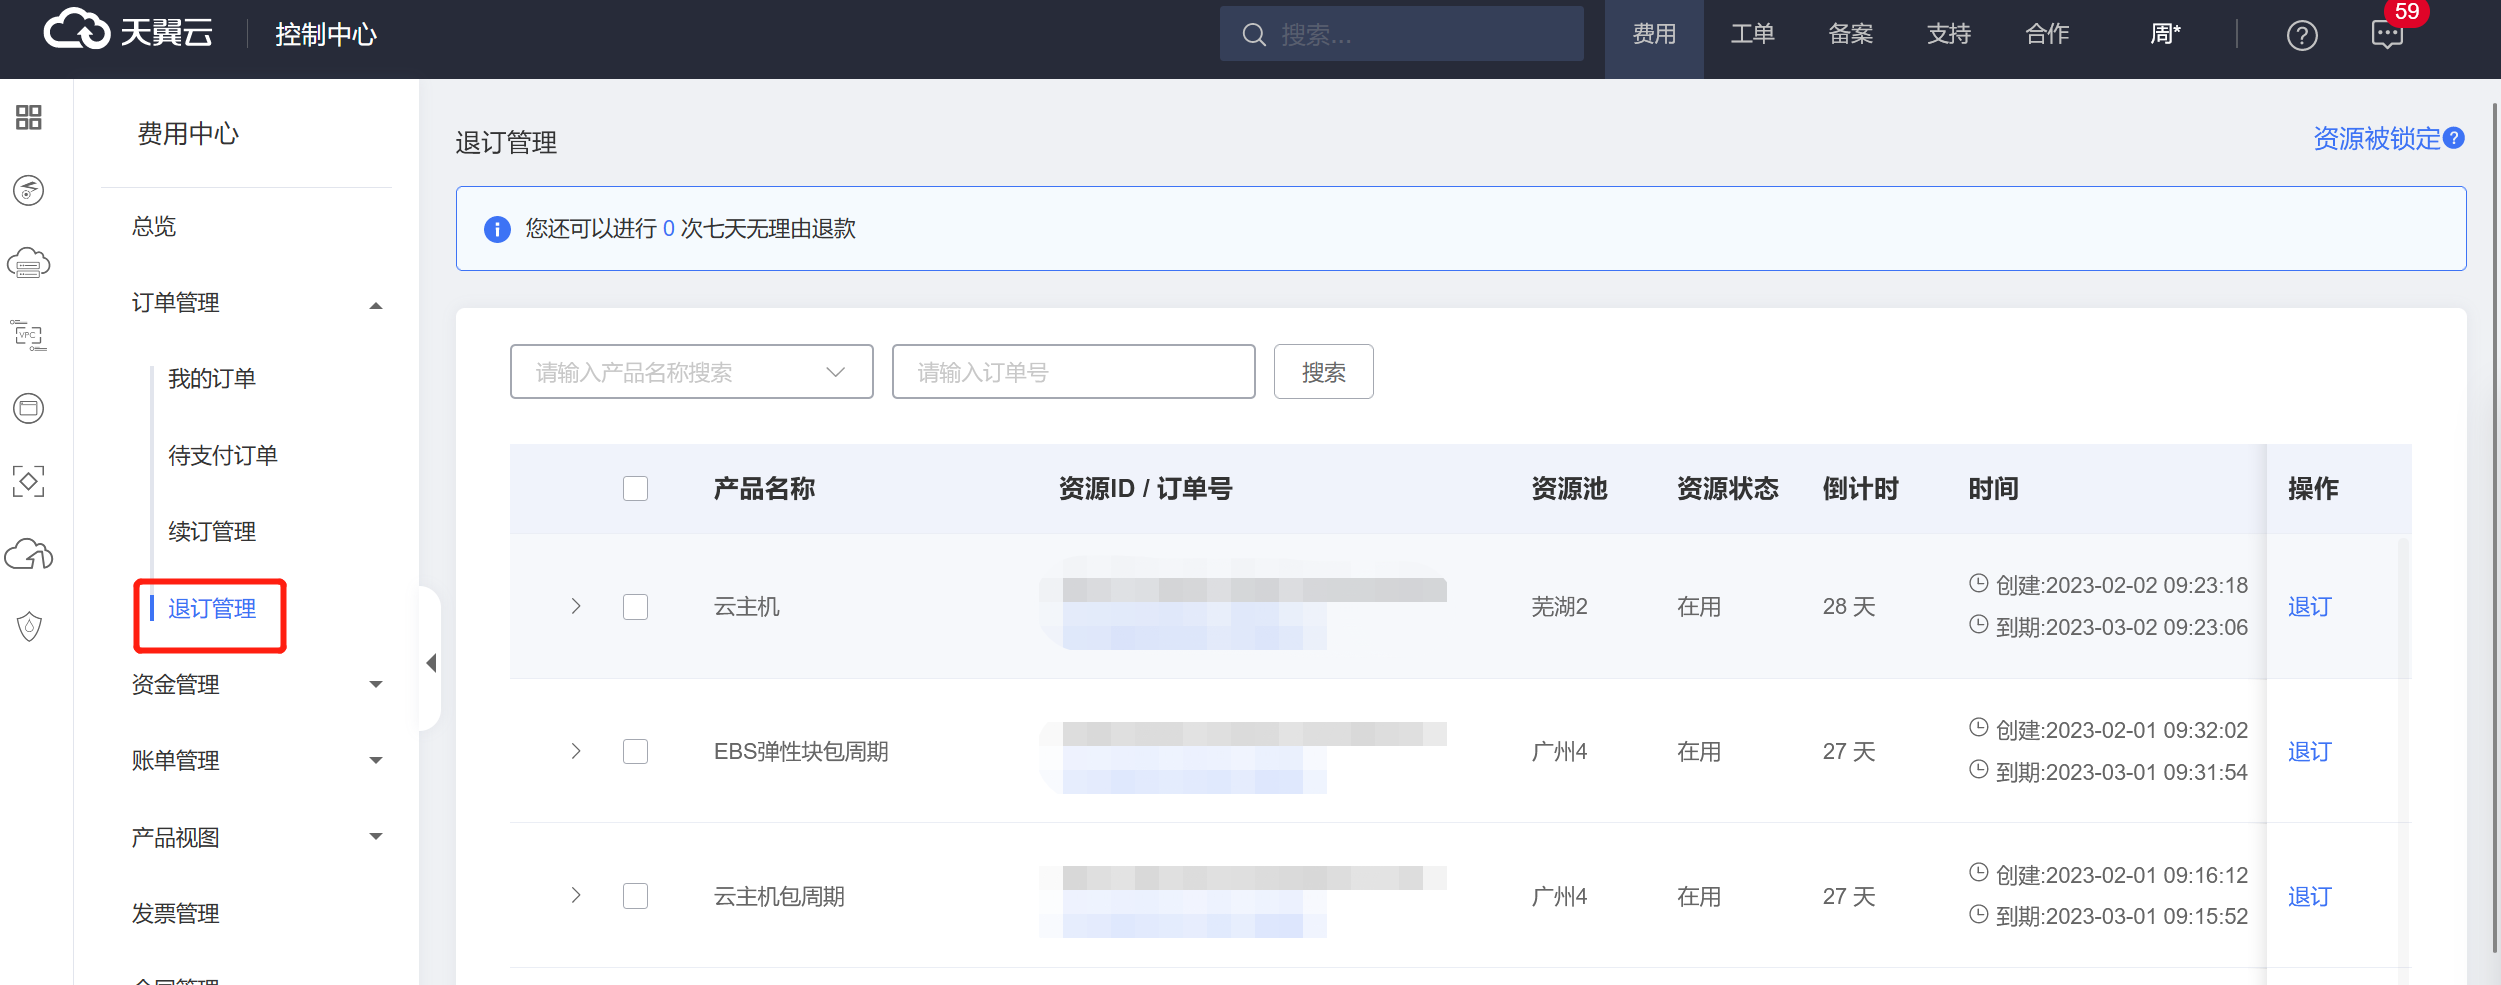The image size is (2501, 985).
Task: Click the shield security icon in sidebar
Action: 29,627
